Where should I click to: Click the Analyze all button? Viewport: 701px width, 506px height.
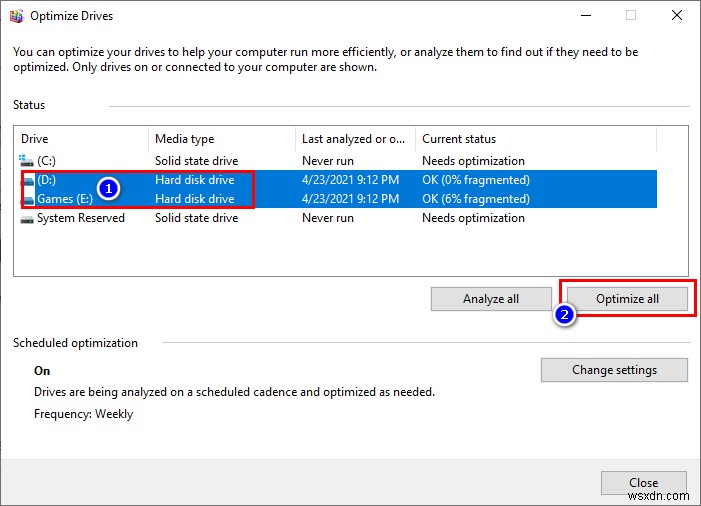(x=491, y=299)
